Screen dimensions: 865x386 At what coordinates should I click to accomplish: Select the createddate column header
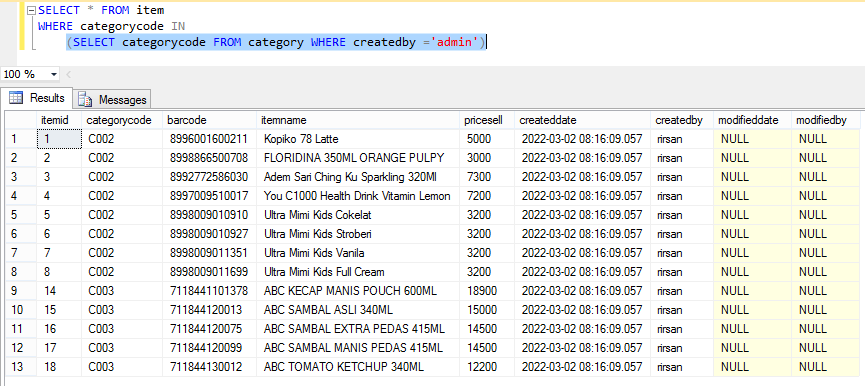(583, 120)
